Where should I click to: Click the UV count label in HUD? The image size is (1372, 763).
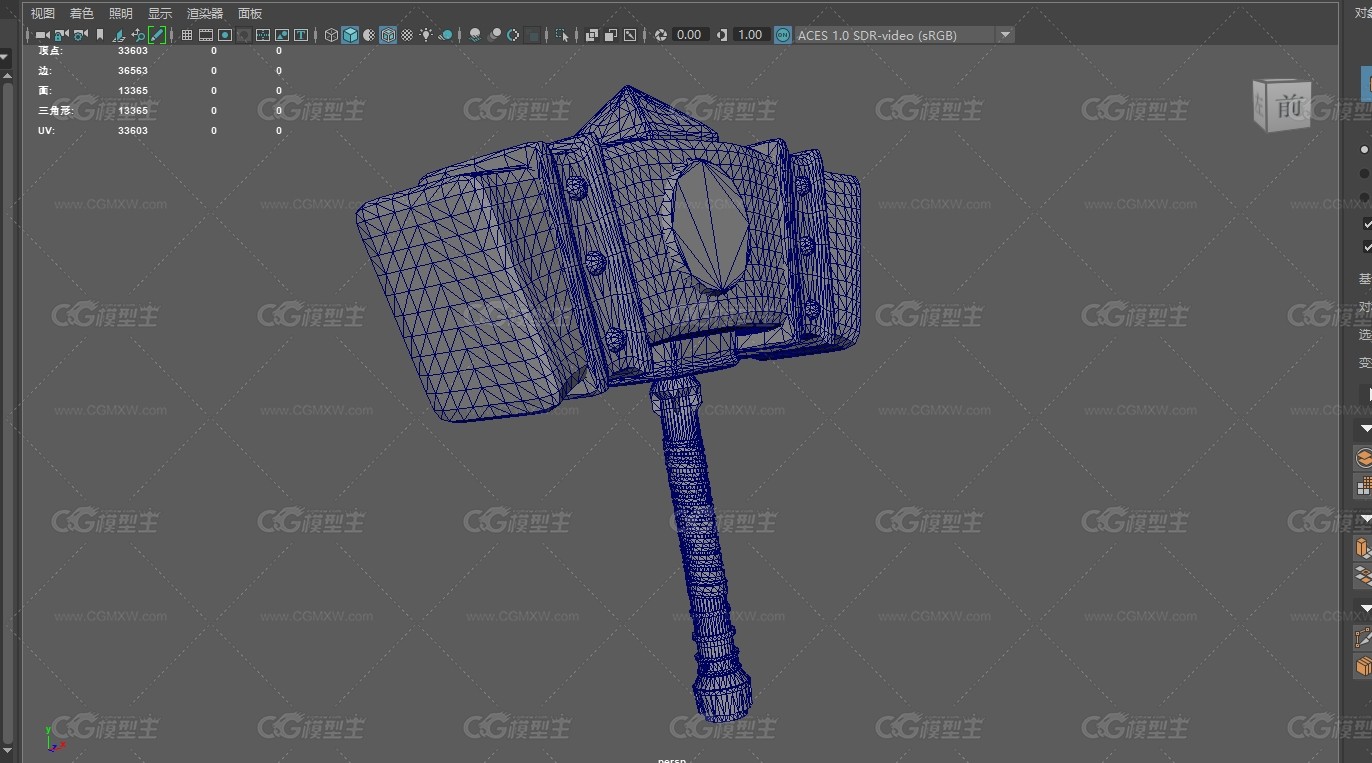pos(46,130)
